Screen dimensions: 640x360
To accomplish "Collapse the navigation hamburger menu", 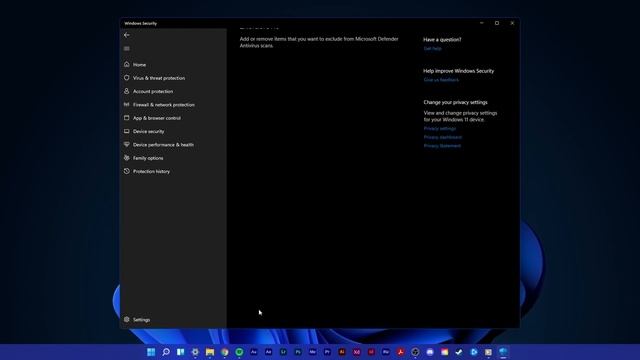I will pos(127,49).
